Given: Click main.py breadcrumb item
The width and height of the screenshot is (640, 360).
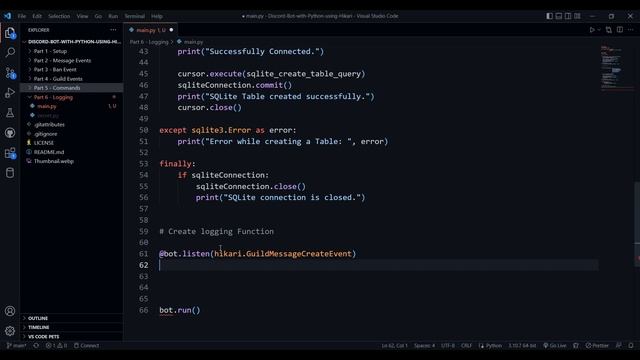Looking at the screenshot, I should (x=190, y=42).
